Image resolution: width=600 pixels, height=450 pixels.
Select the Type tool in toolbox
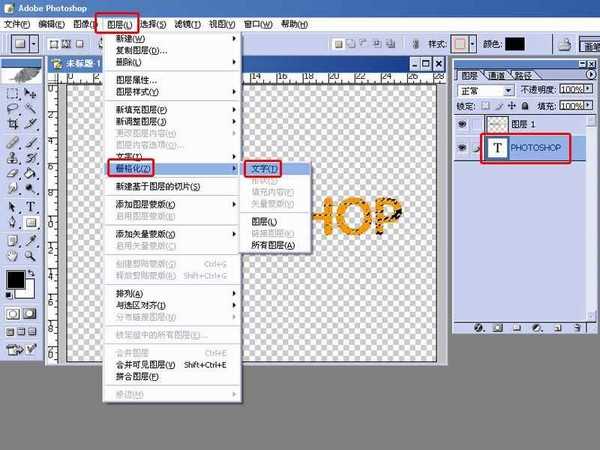pyautogui.click(x=30, y=207)
